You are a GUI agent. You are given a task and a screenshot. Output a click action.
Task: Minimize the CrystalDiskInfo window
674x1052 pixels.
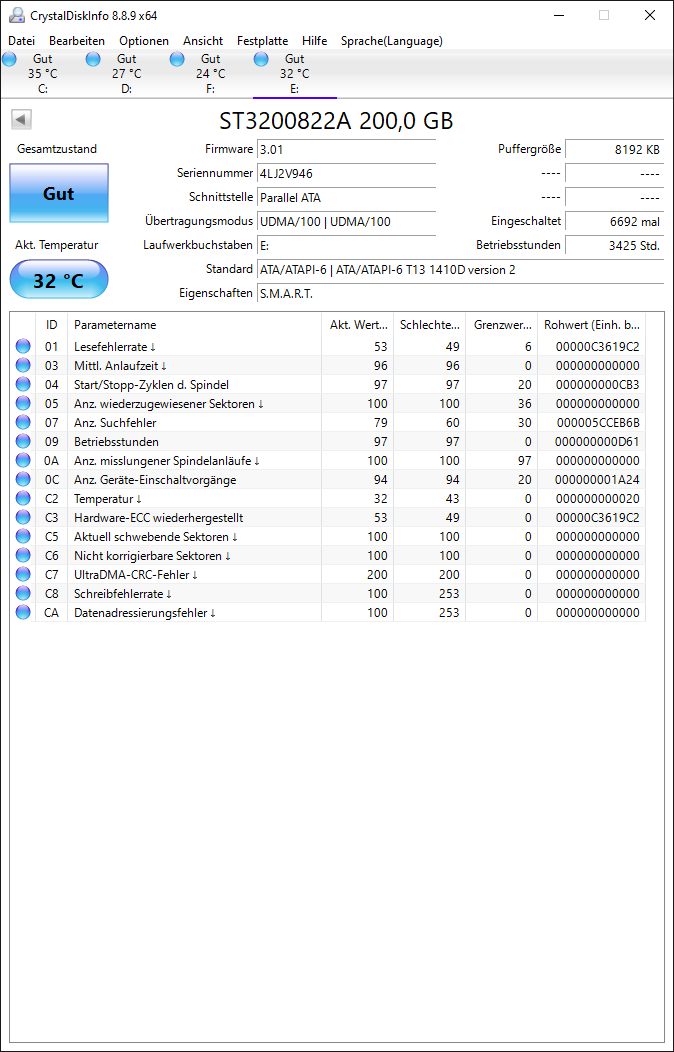[x=558, y=15]
